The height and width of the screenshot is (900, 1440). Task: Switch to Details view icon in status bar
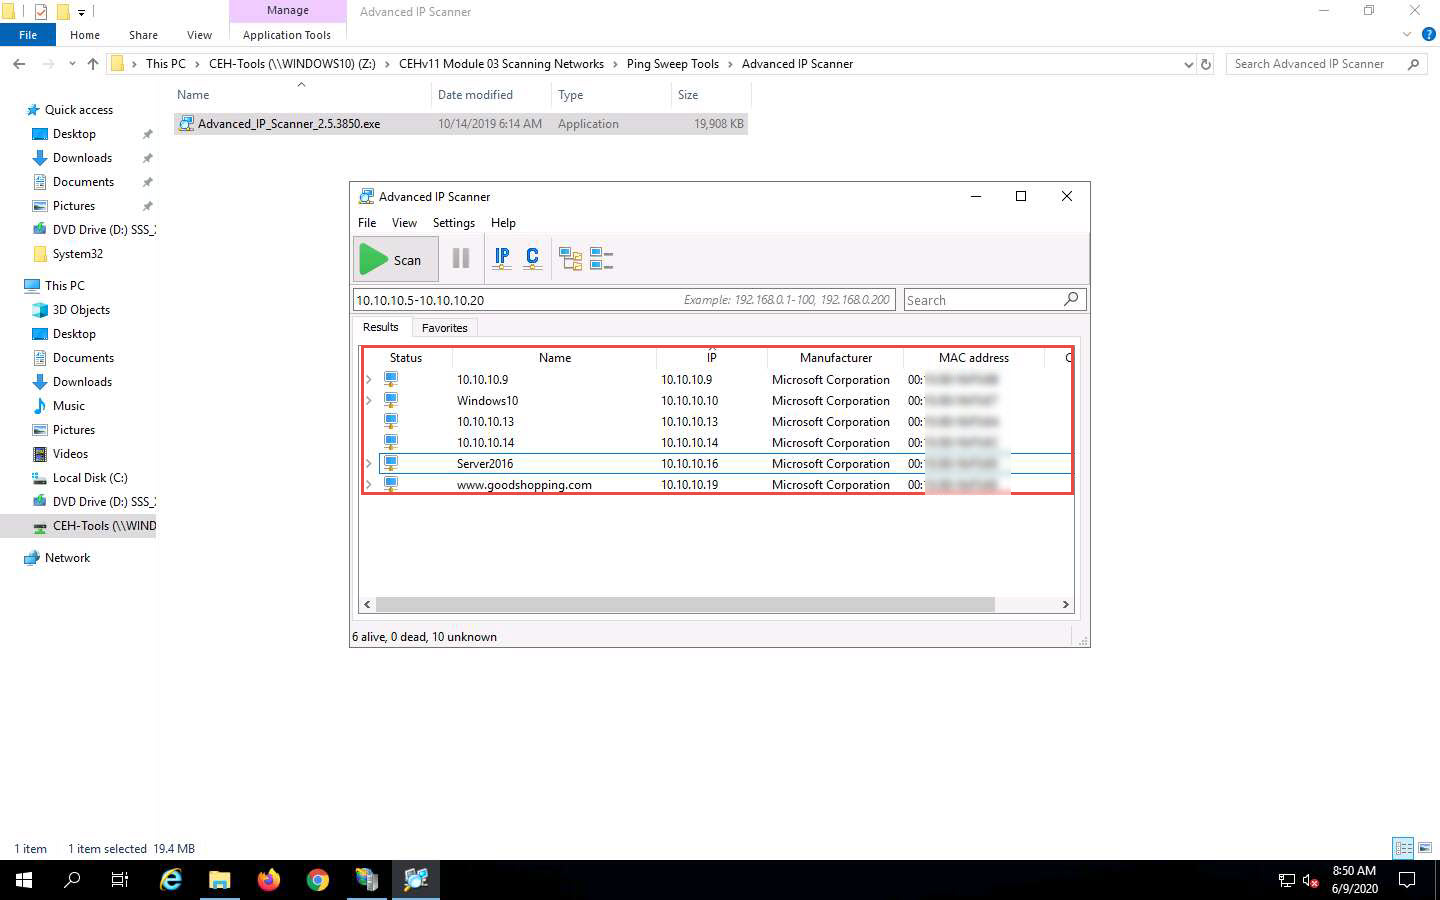[x=1404, y=848]
